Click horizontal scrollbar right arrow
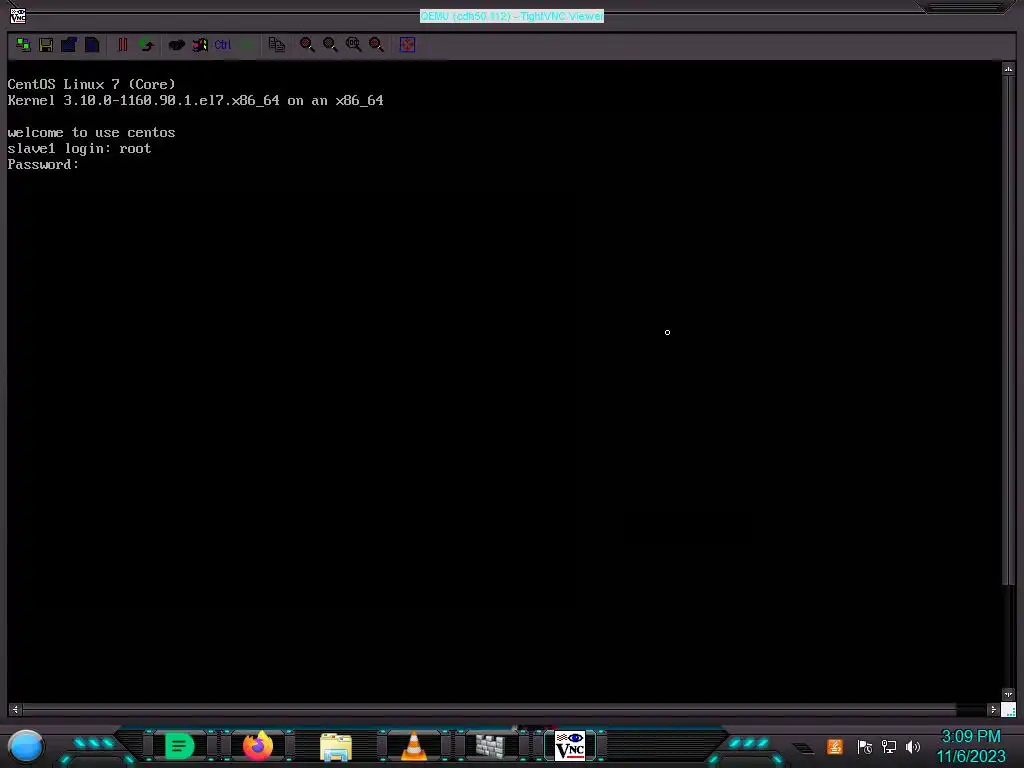 tap(993, 709)
